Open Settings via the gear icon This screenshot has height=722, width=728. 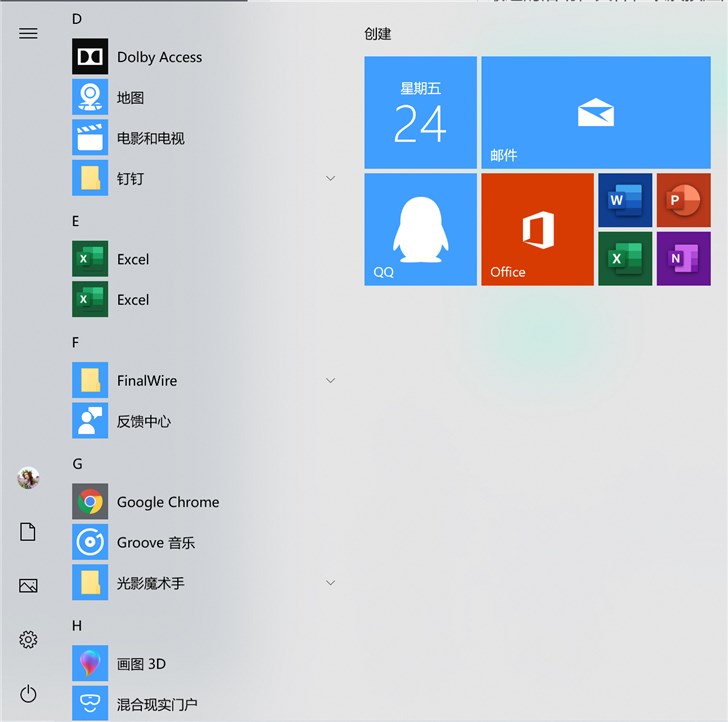(x=28, y=639)
